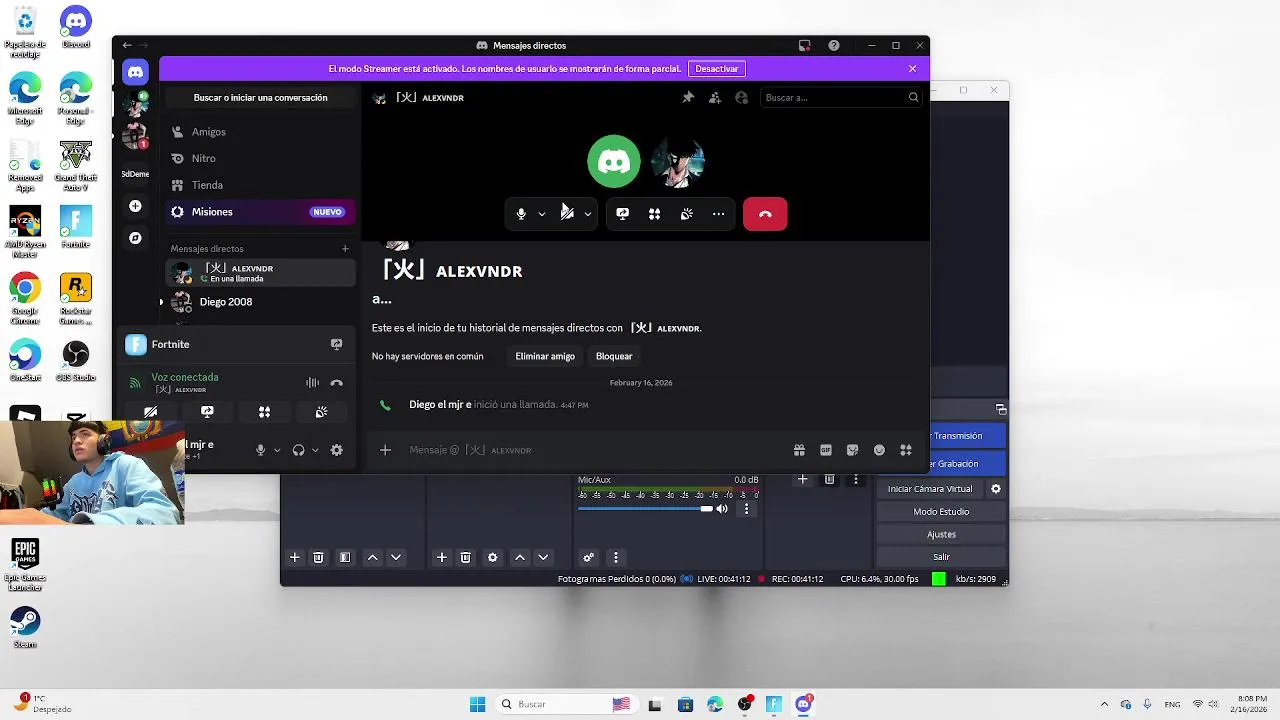The image size is (1280, 720).
Task: Open OBS virtual camera settings gear
Action: pyautogui.click(x=995, y=489)
